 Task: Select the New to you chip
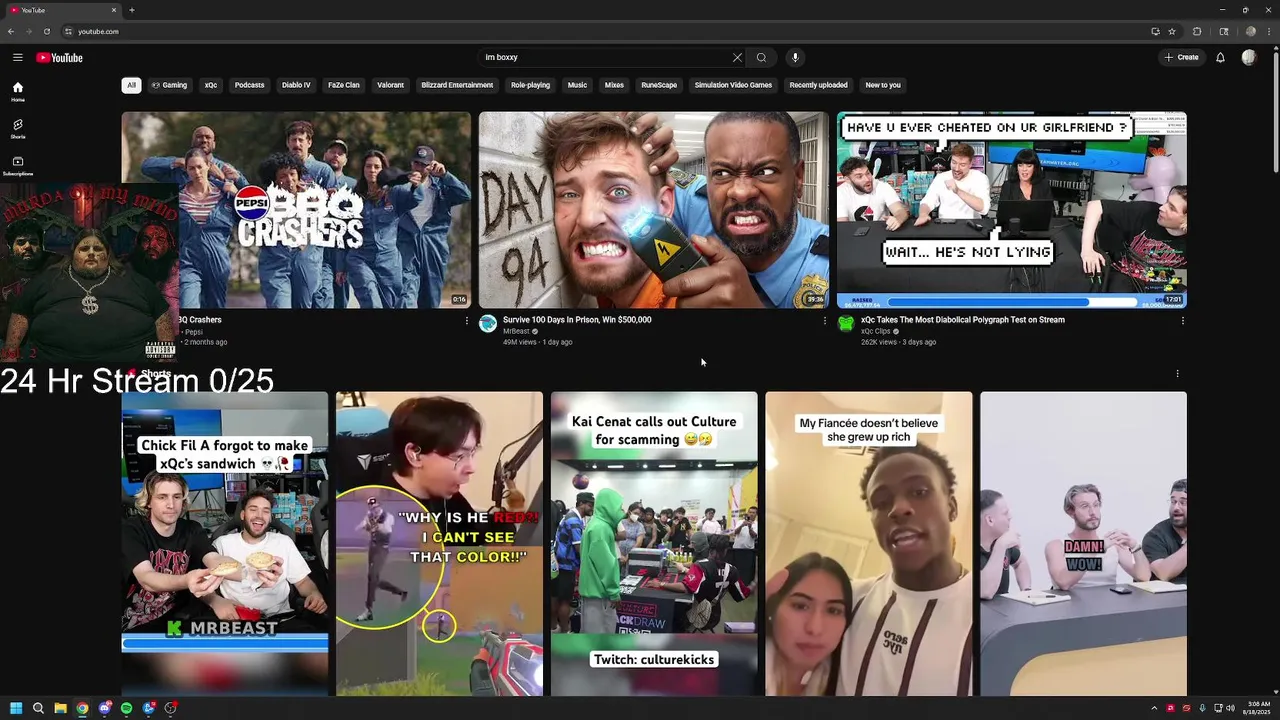coord(883,85)
